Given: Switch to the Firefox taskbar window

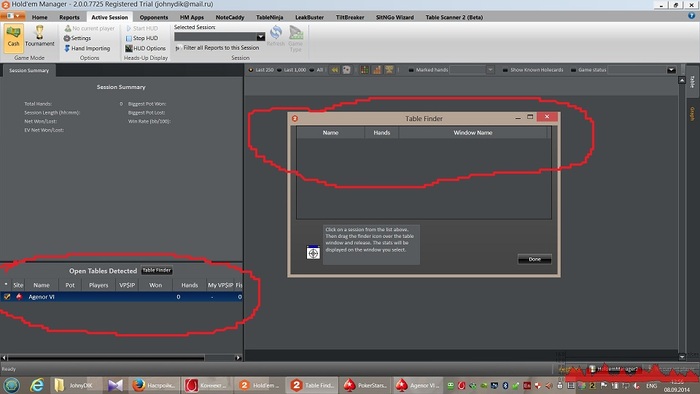Looking at the screenshot, I should point(155,385).
